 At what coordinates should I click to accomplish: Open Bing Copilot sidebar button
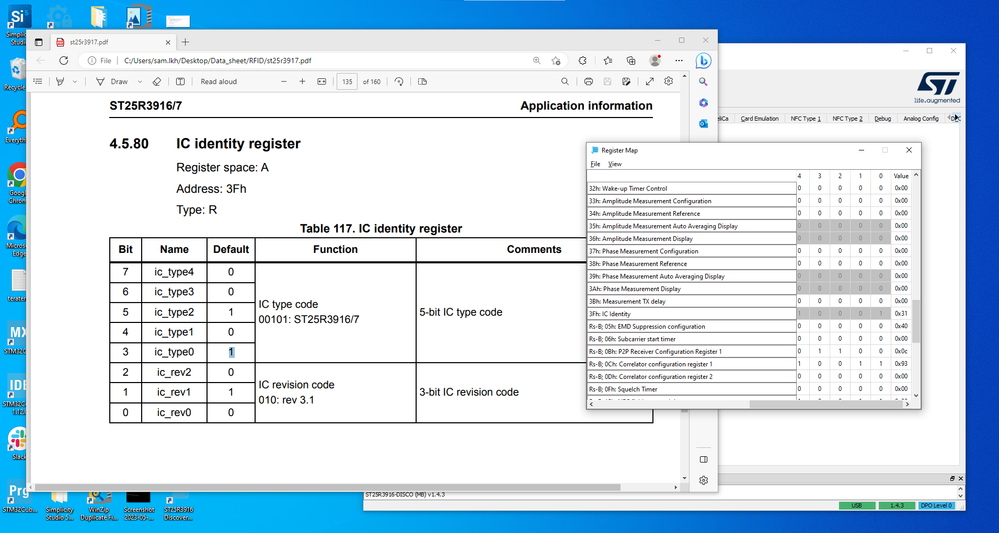(703, 61)
